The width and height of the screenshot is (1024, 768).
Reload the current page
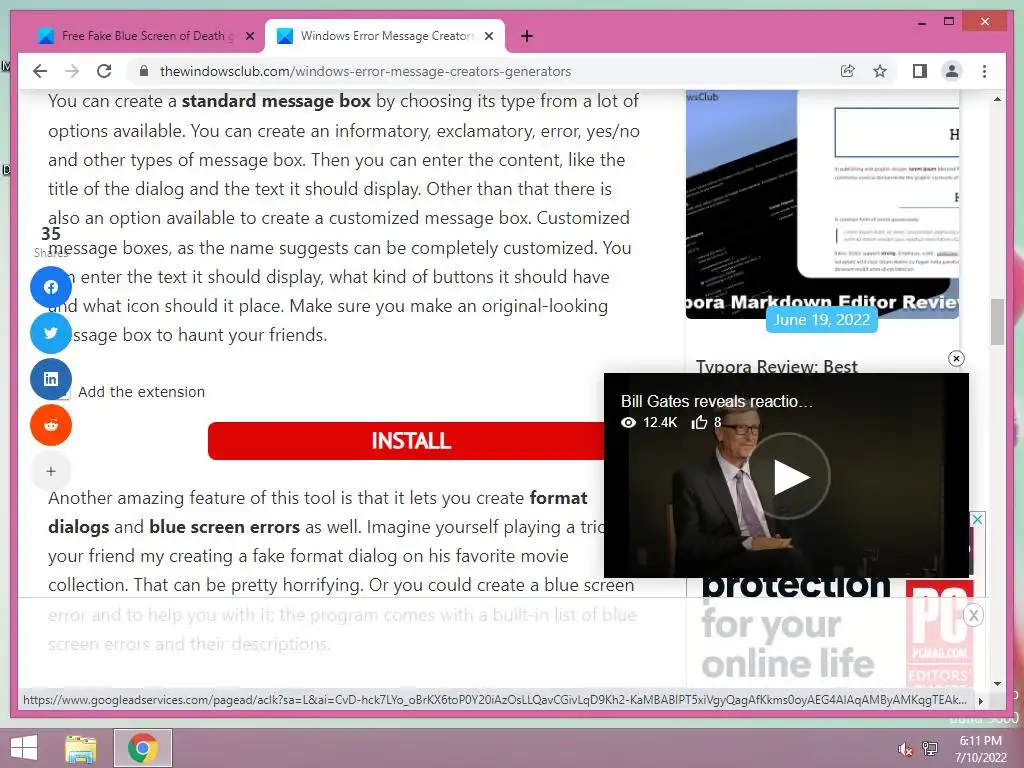coord(104,71)
